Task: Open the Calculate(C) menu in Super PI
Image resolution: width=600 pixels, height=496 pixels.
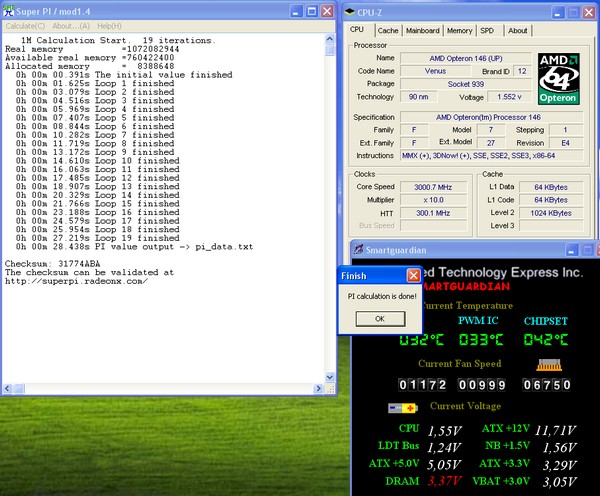Action: (25, 26)
